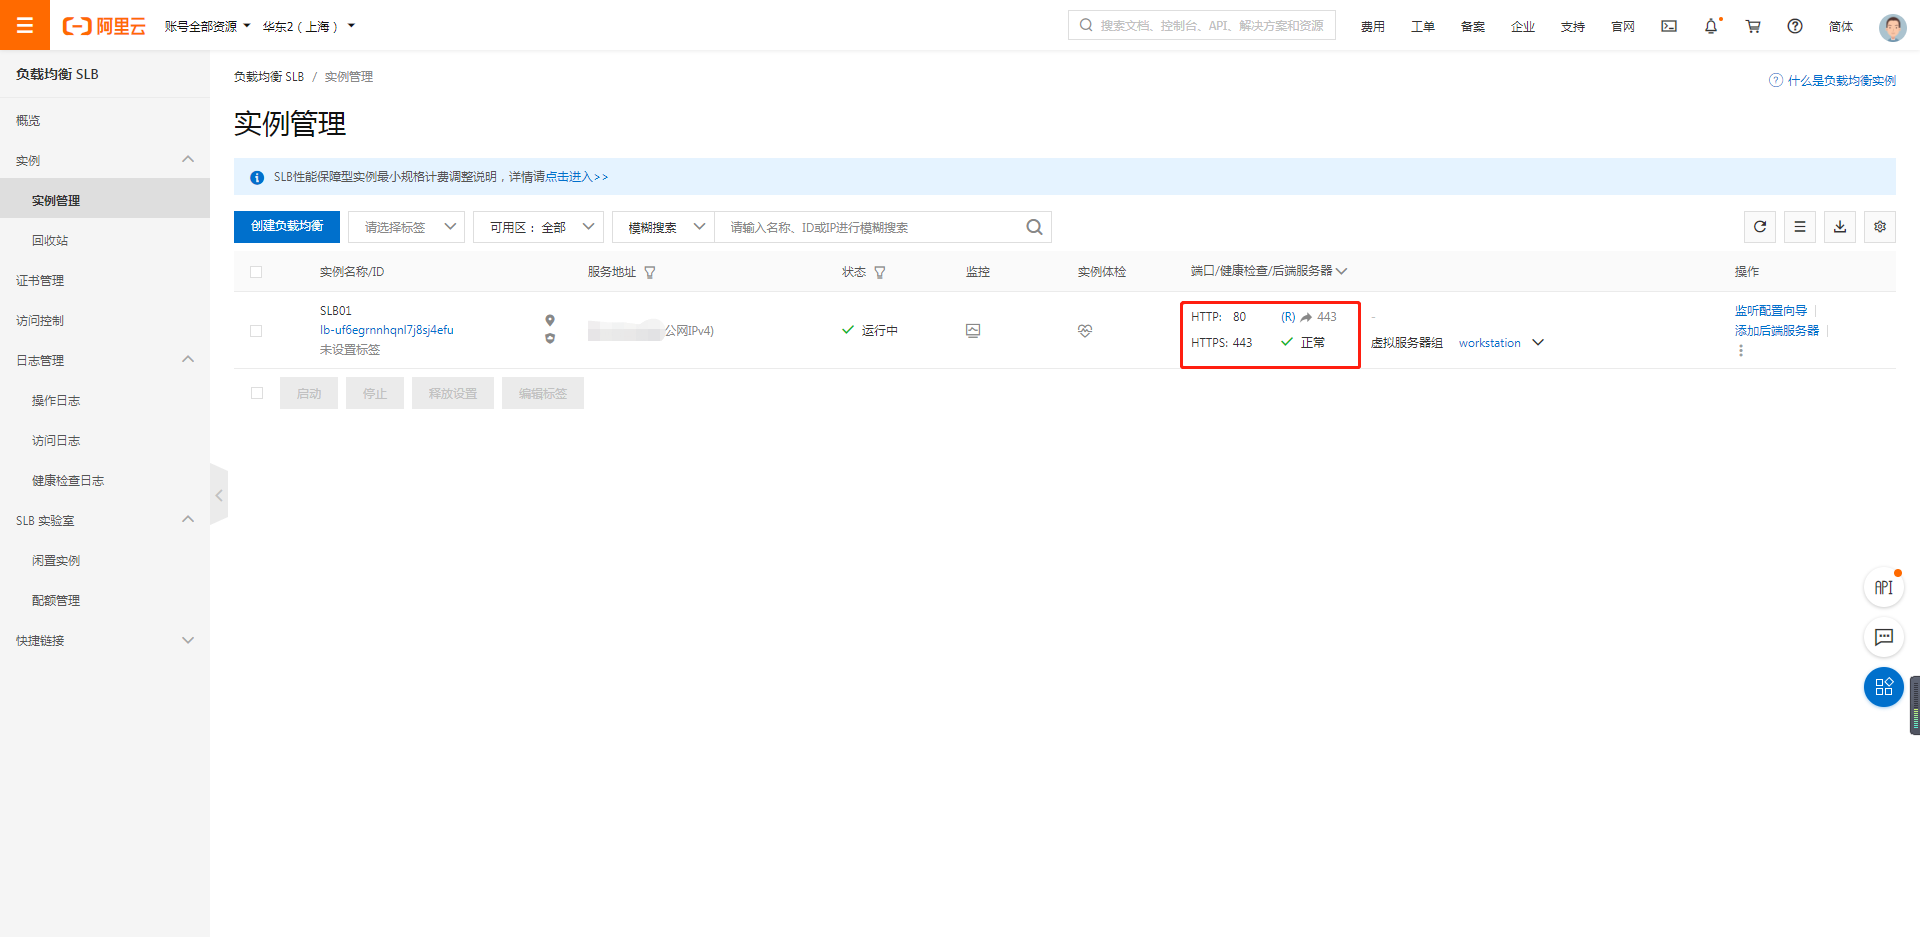Click the refresh icon above the instance table
Screen dimensions: 1920x937
click(x=1760, y=227)
